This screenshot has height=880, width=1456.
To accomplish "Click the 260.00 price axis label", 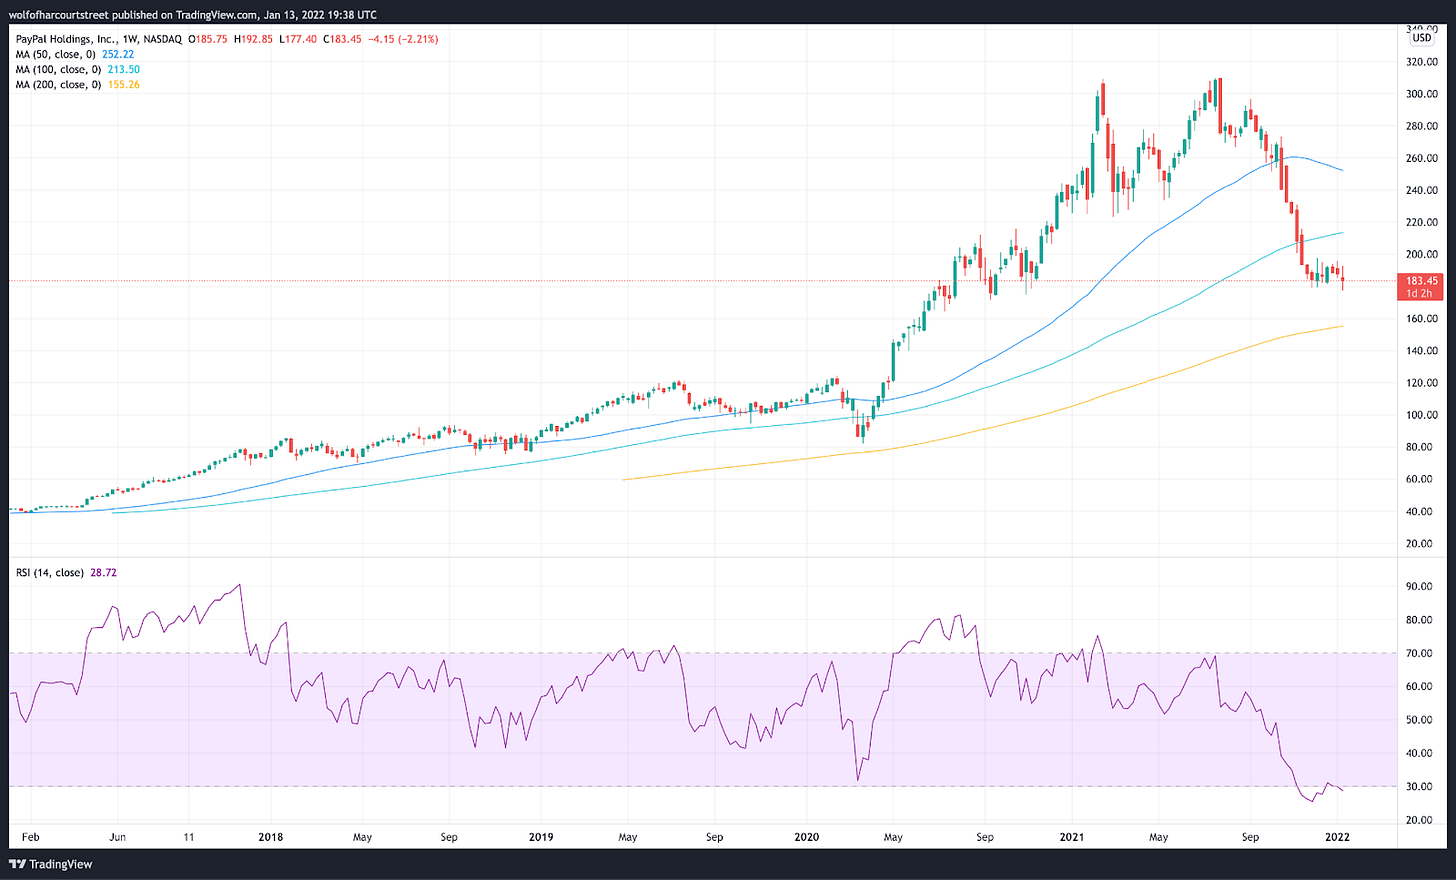I will [x=1421, y=158].
